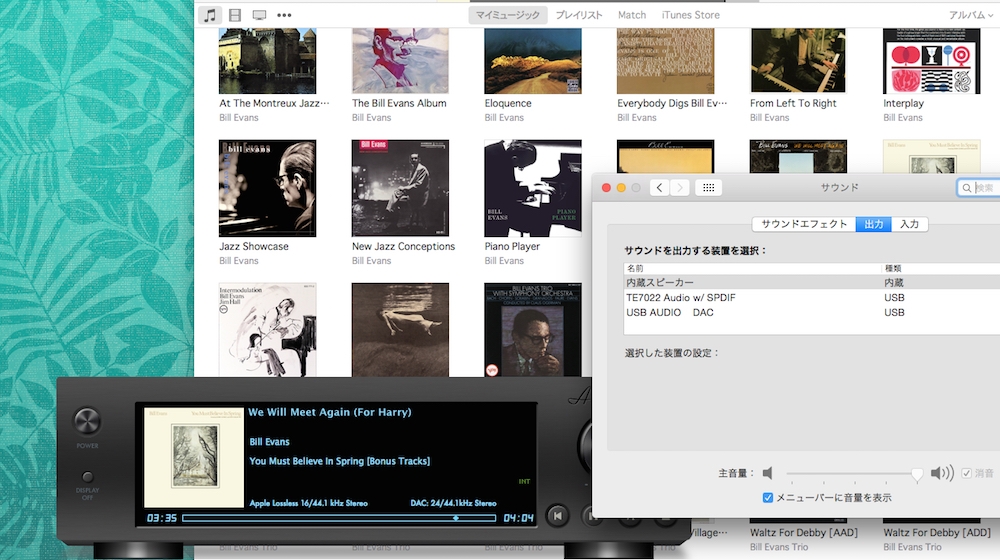
Task: Open the New Jazz Conceptions album cover
Action: click(x=400, y=188)
